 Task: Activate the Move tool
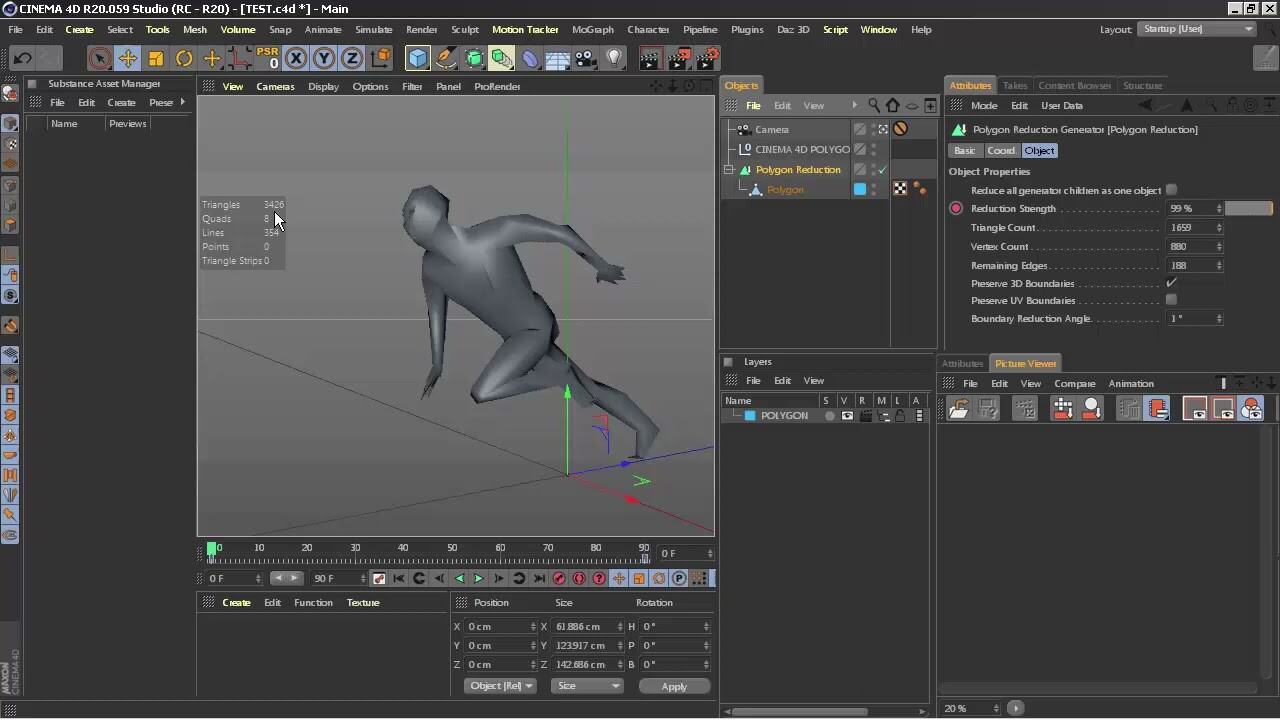point(127,58)
